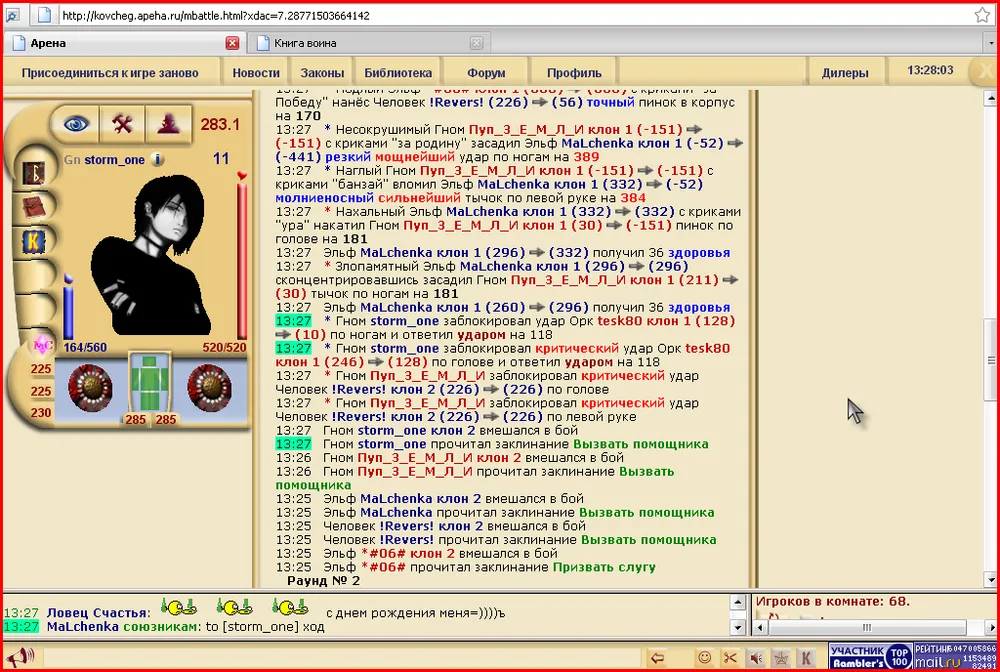Image resolution: width=1000 pixels, height=672 pixels.
Task: Click the browser address bar URL field
Action: [x=500, y=16]
